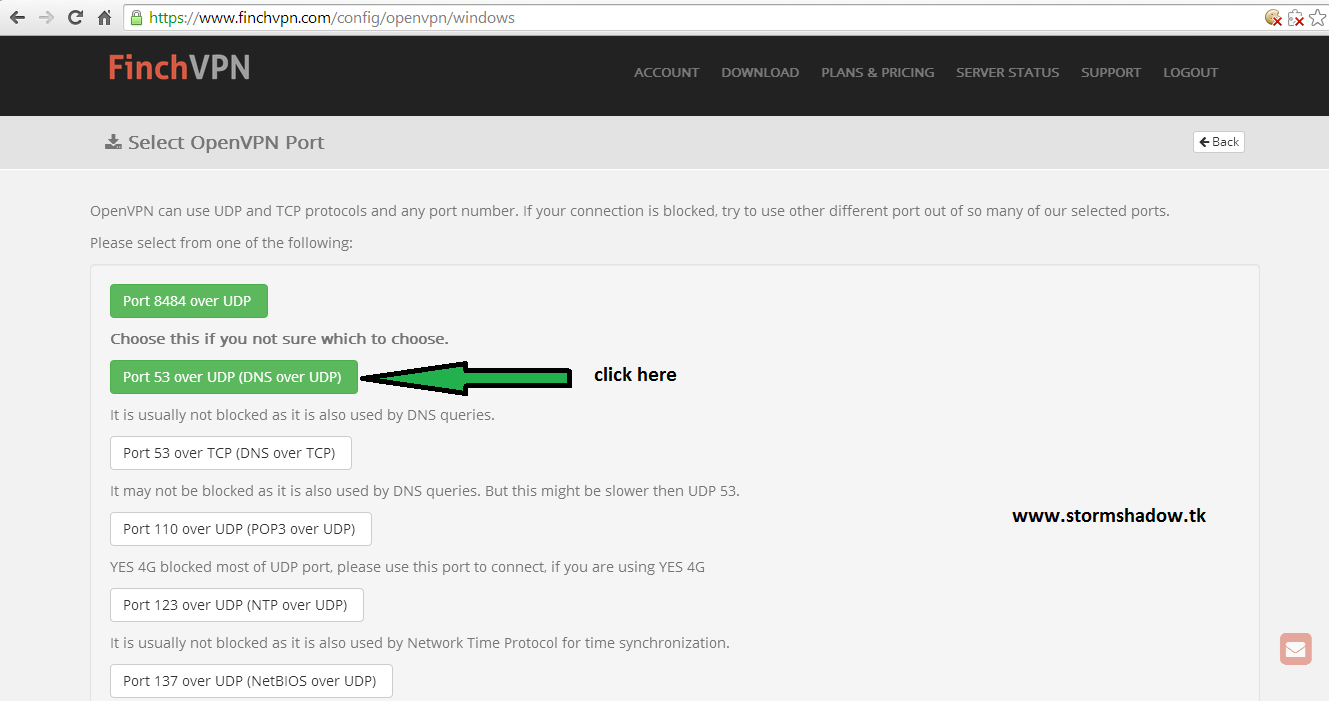Screen dimensions: 1329x701
Task: Go back using the browser back arrow
Action: pos(17,17)
